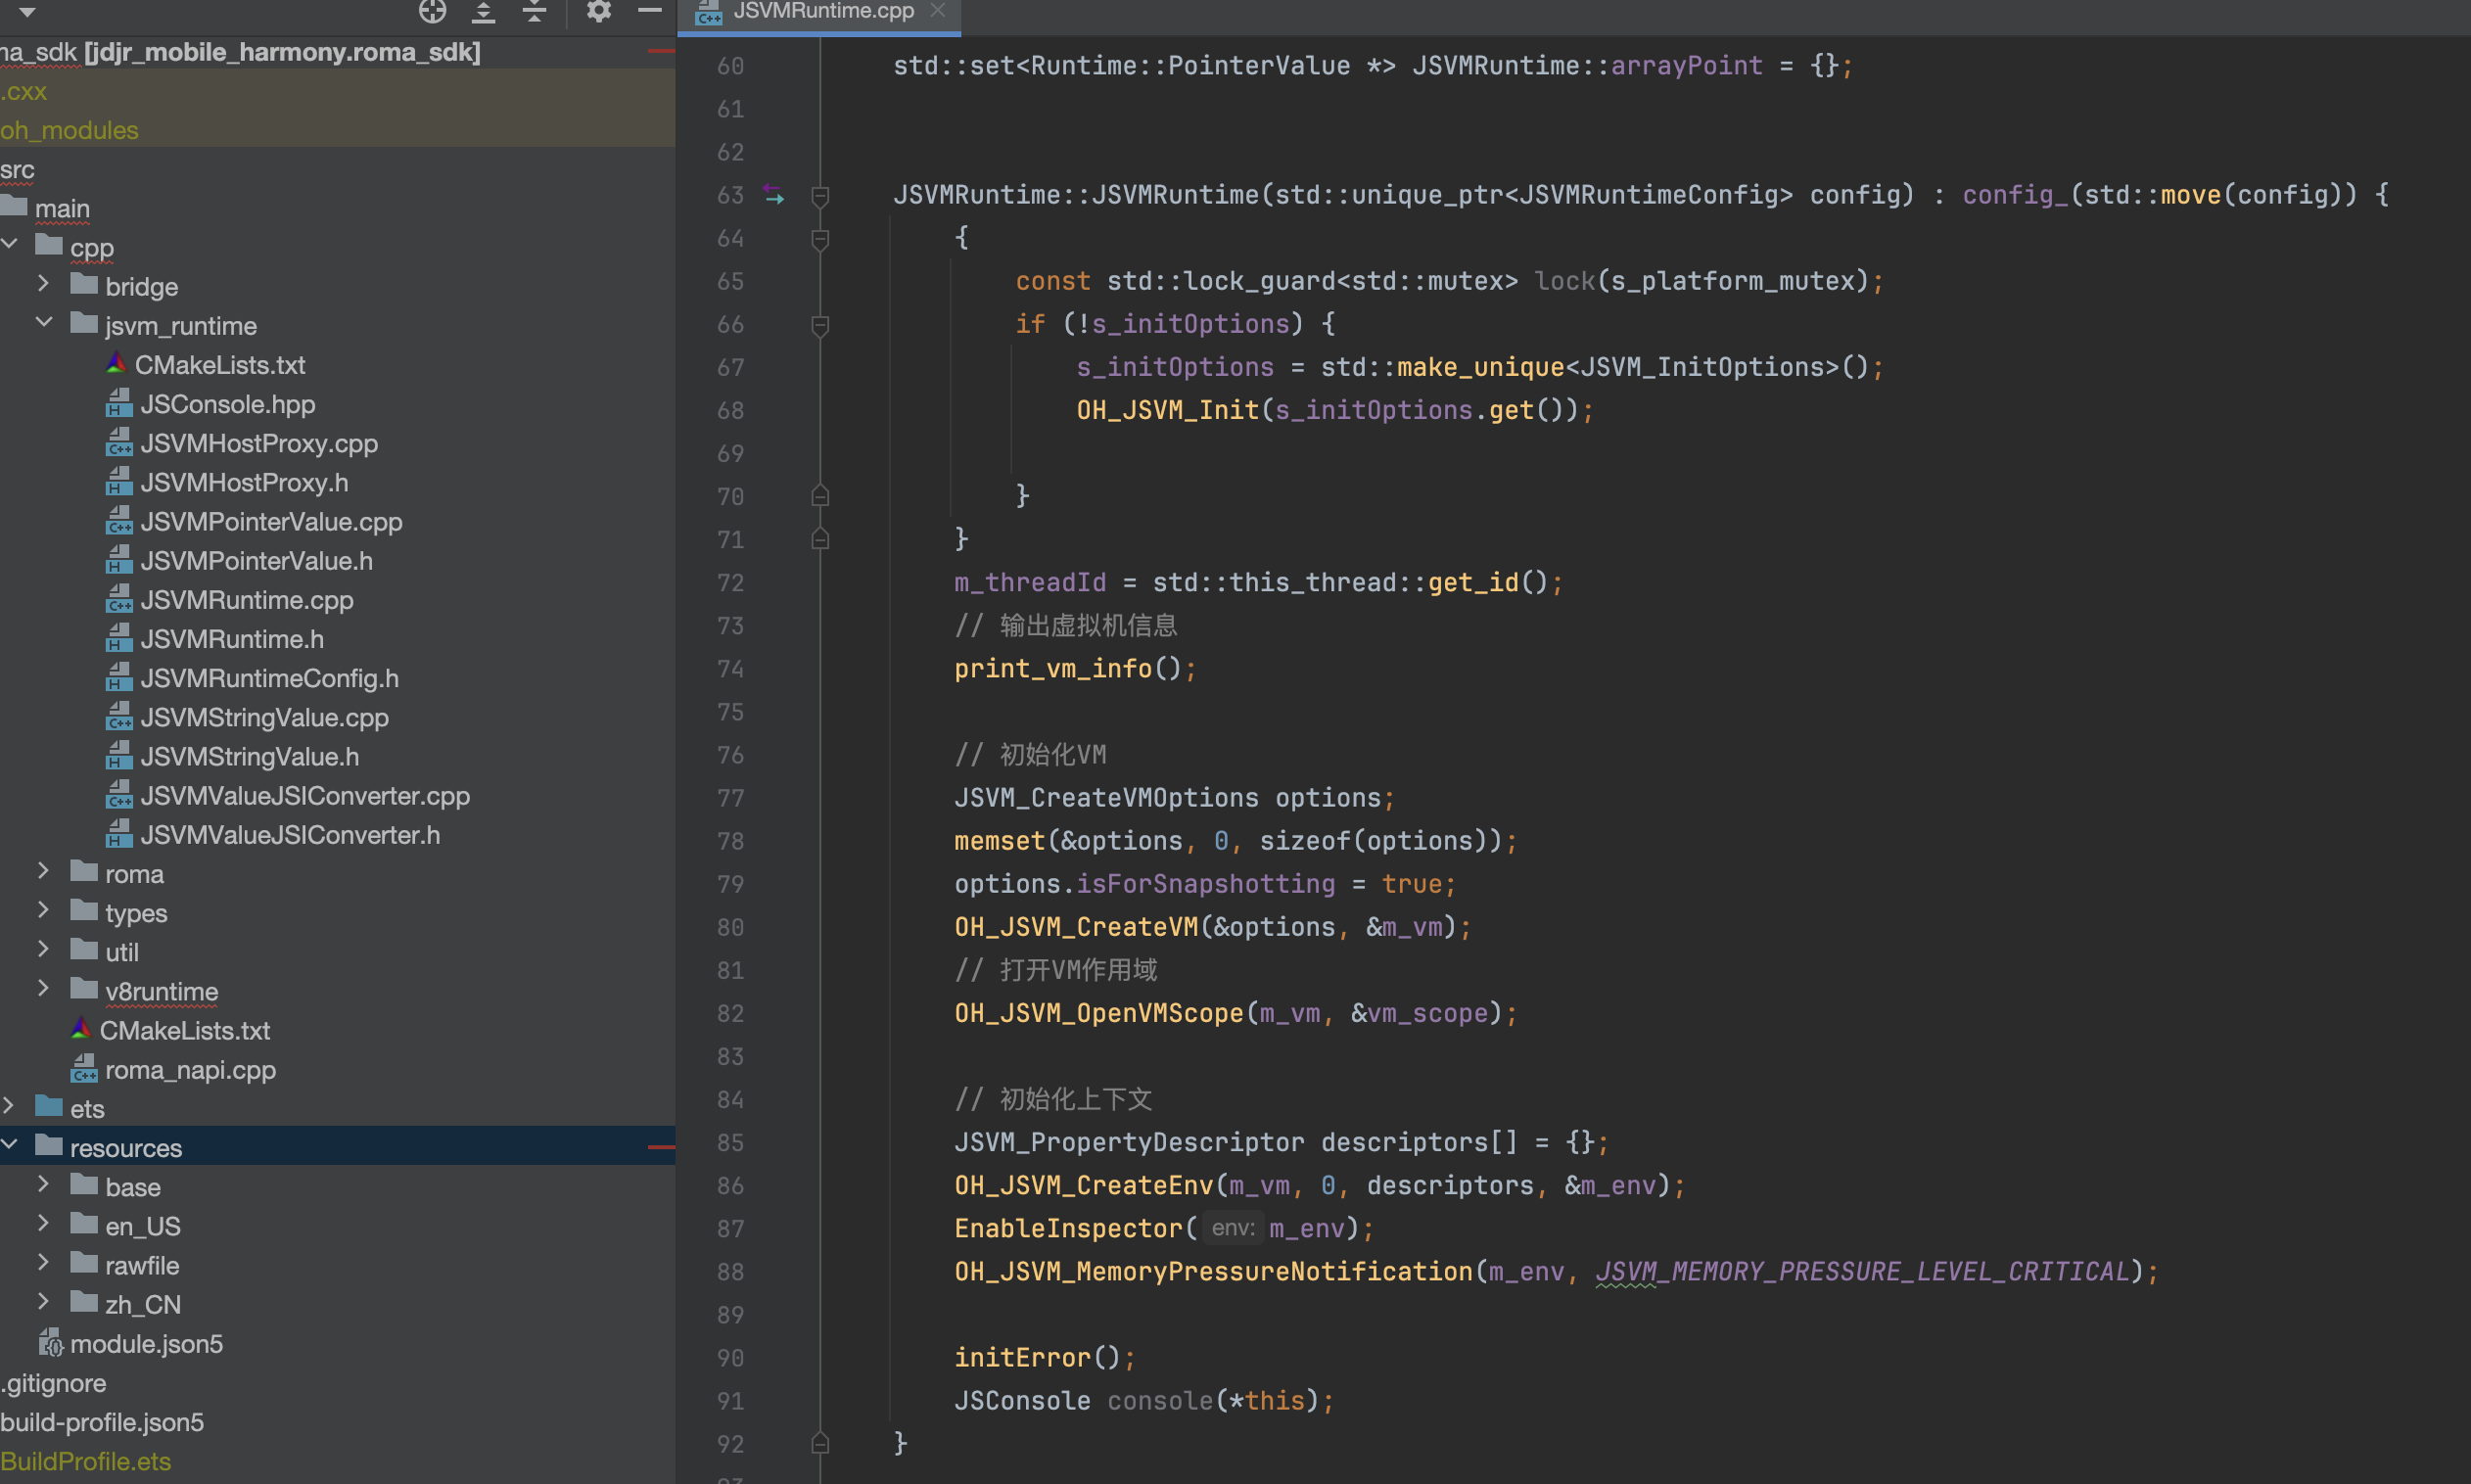
Task: Select the src folder
Action: [x=18, y=169]
